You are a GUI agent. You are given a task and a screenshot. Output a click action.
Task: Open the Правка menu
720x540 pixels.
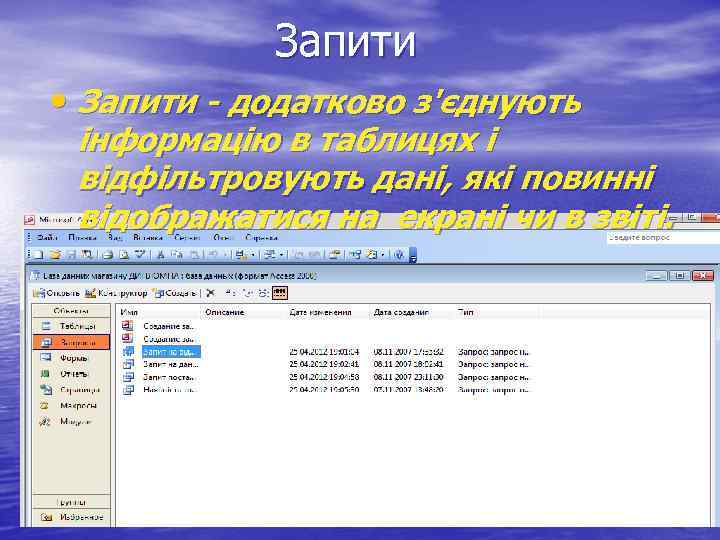point(82,238)
